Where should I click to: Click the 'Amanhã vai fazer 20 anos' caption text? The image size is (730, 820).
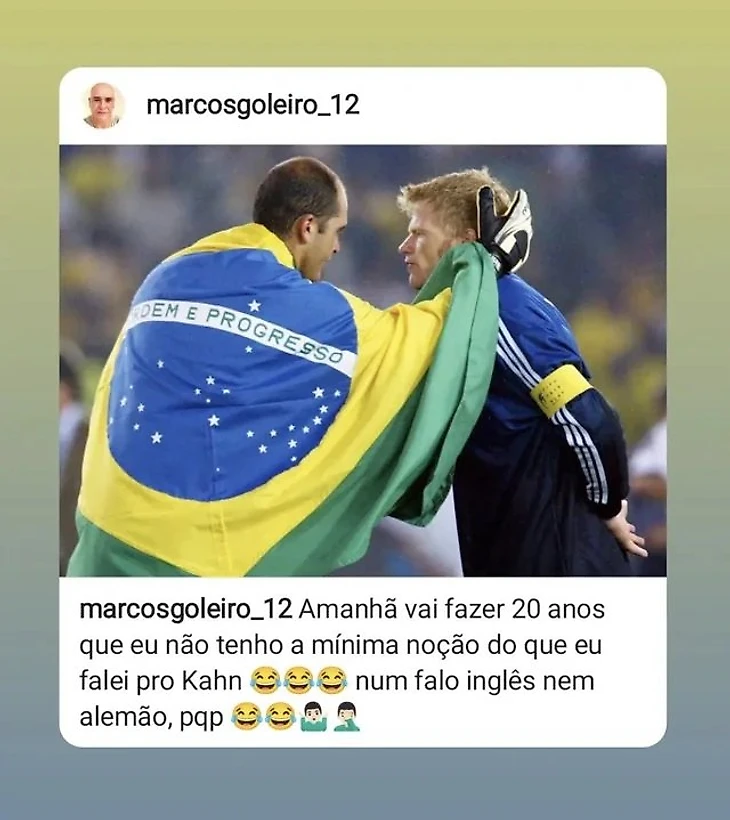(452, 609)
